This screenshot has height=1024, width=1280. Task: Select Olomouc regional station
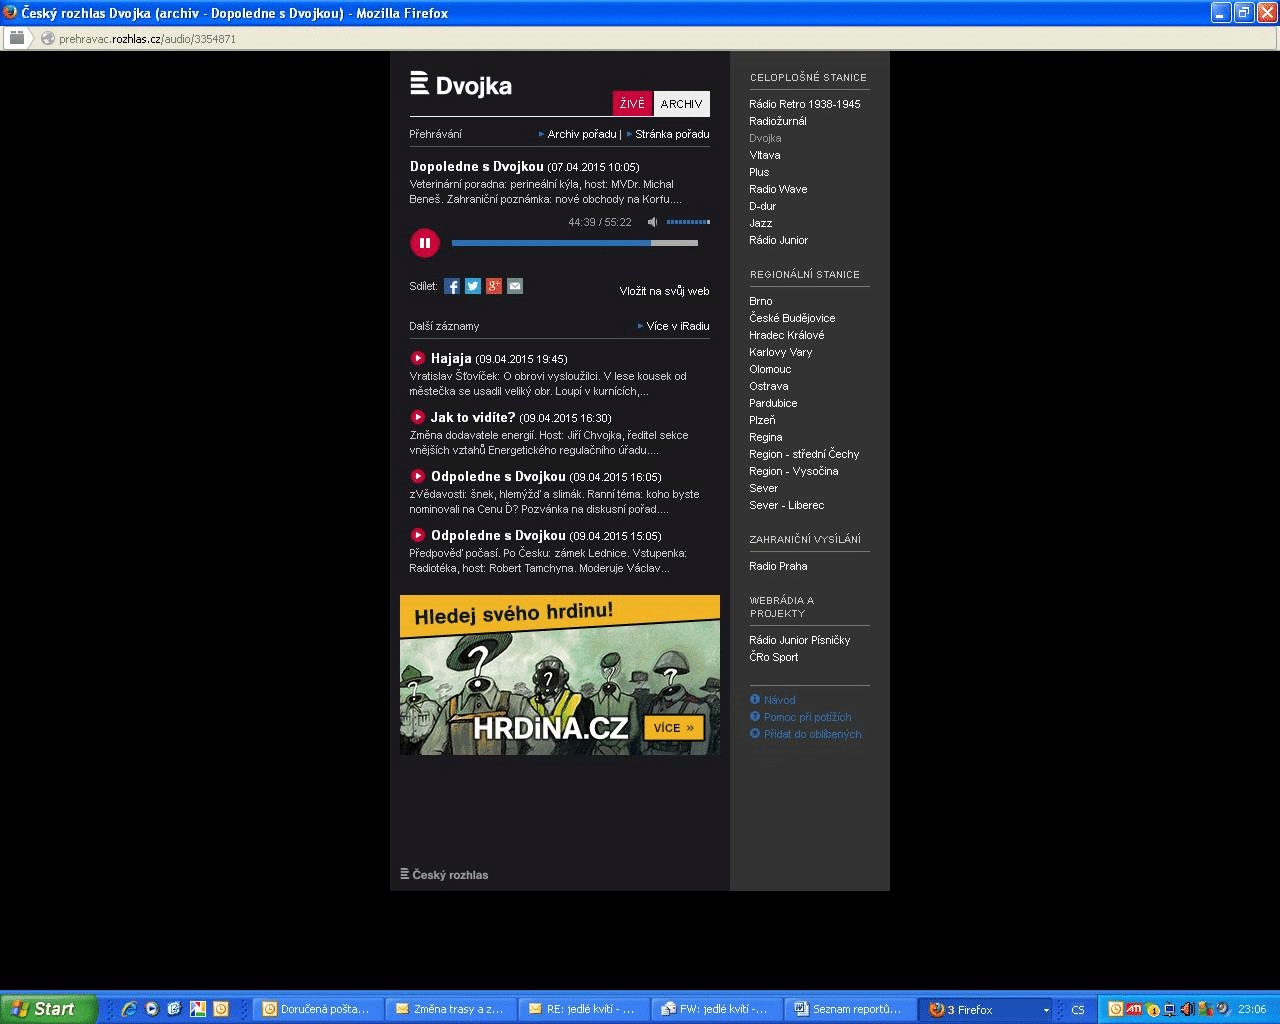[x=770, y=369]
